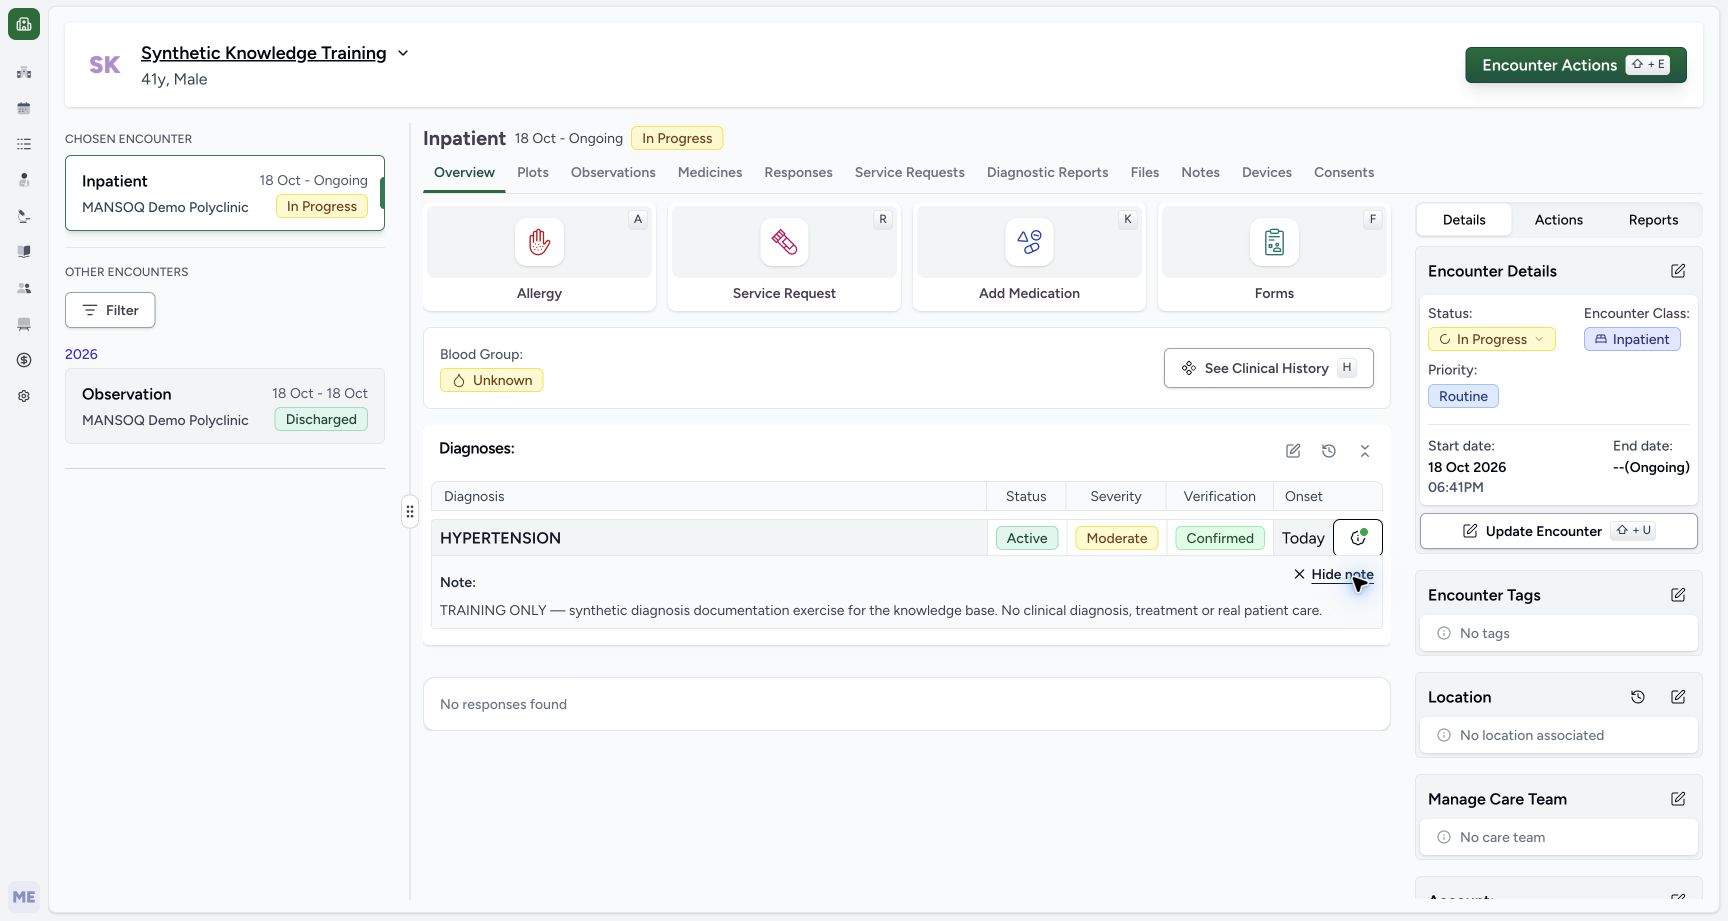Click the Encounter Actions button
The image size is (1728, 921).
tap(1576, 65)
